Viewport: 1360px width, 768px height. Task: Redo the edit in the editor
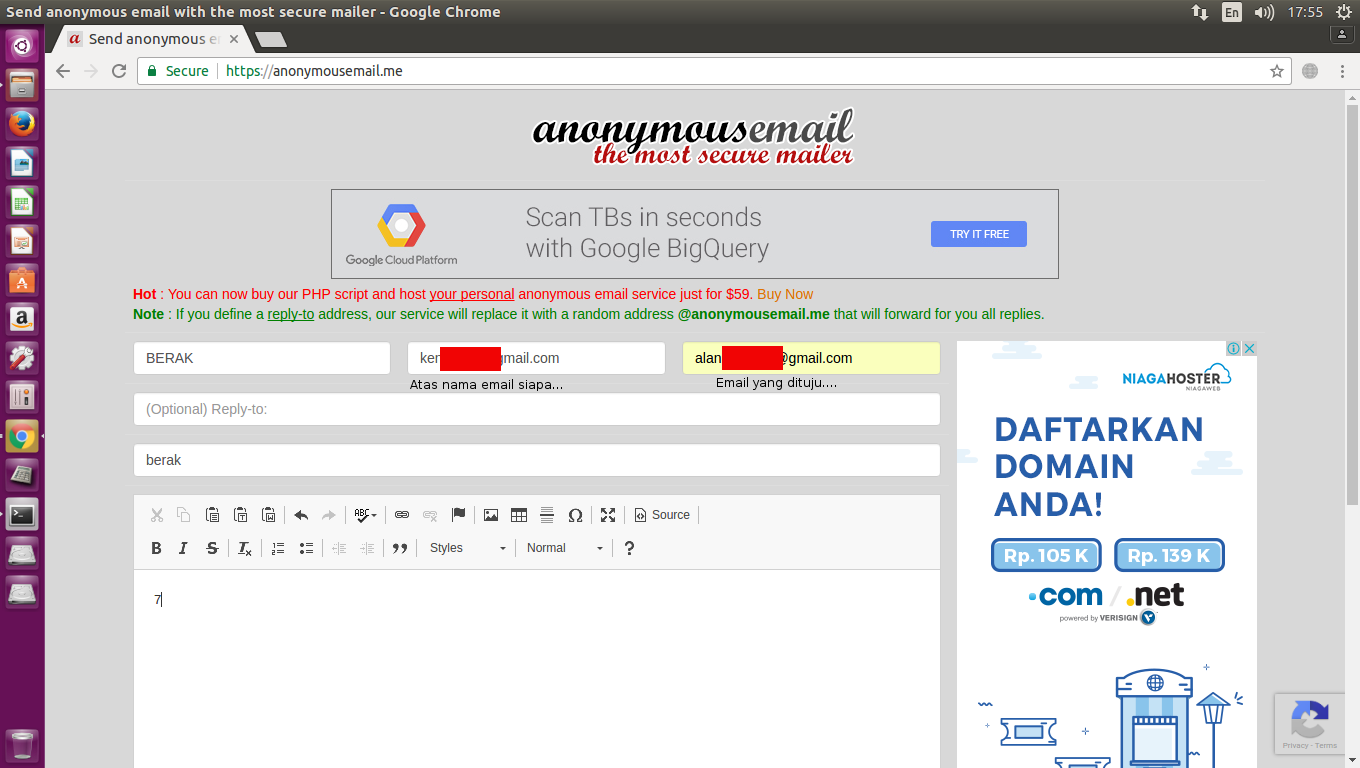(329, 515)
